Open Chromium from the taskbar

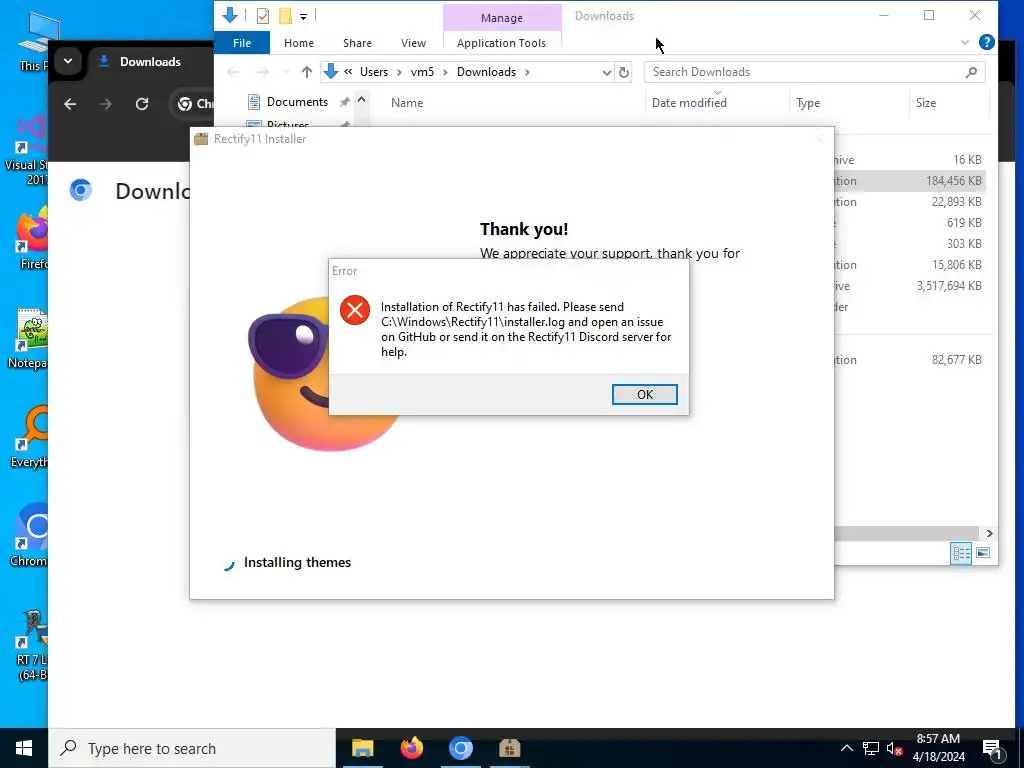[x=460, y=748]
